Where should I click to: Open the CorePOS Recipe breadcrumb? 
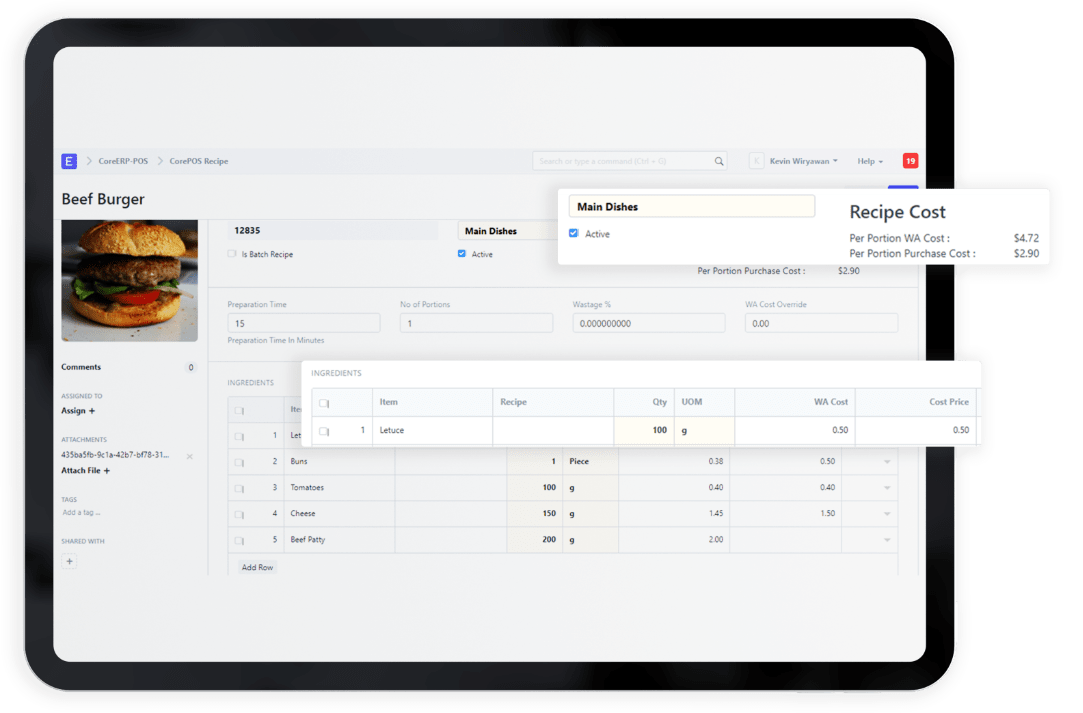(x=199, y=161)
